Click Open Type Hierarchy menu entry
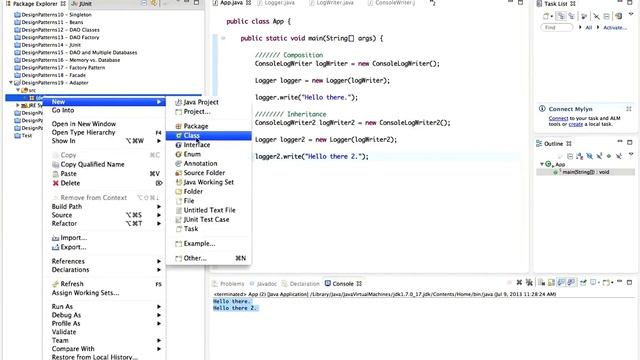The image size is (640, 360). 104,132
